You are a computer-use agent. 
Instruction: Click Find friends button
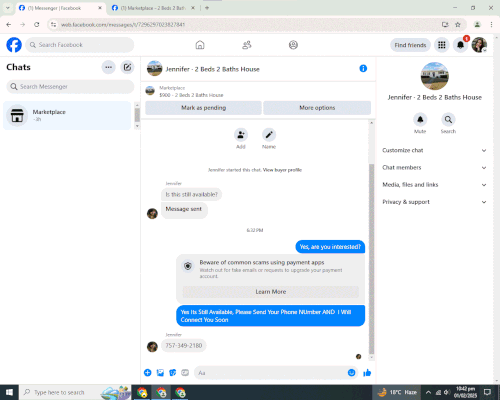point(410,45)
